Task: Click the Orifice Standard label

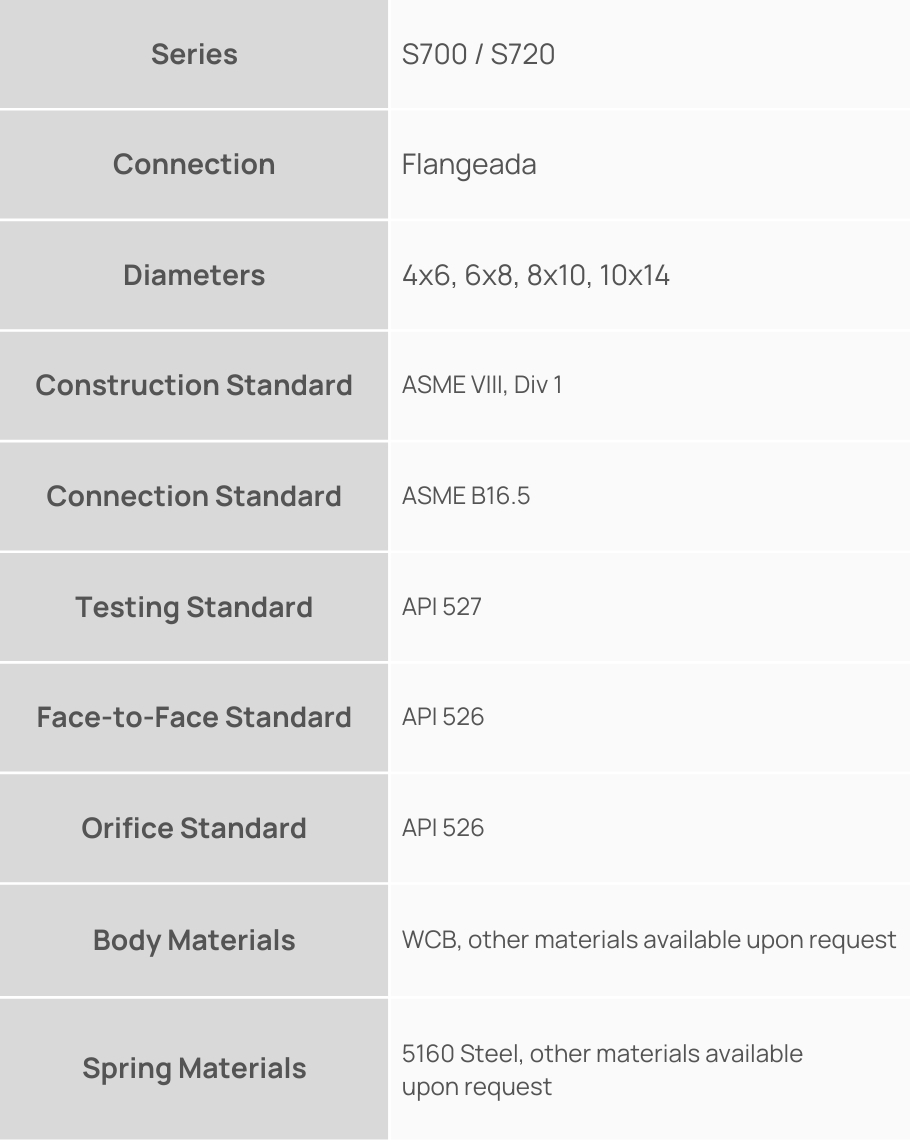Action: point(194,828)
